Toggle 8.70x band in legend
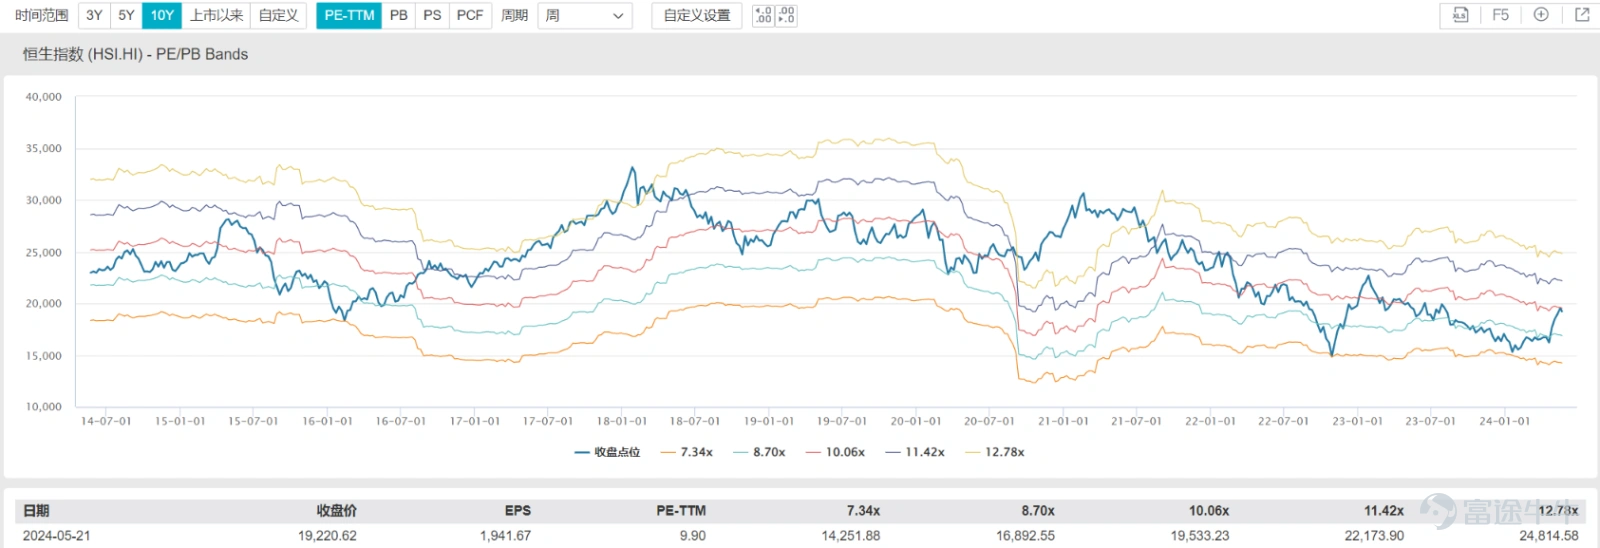Image resolution: width=1600 pixels, height=548 pixels. click(x=759, y=452)
